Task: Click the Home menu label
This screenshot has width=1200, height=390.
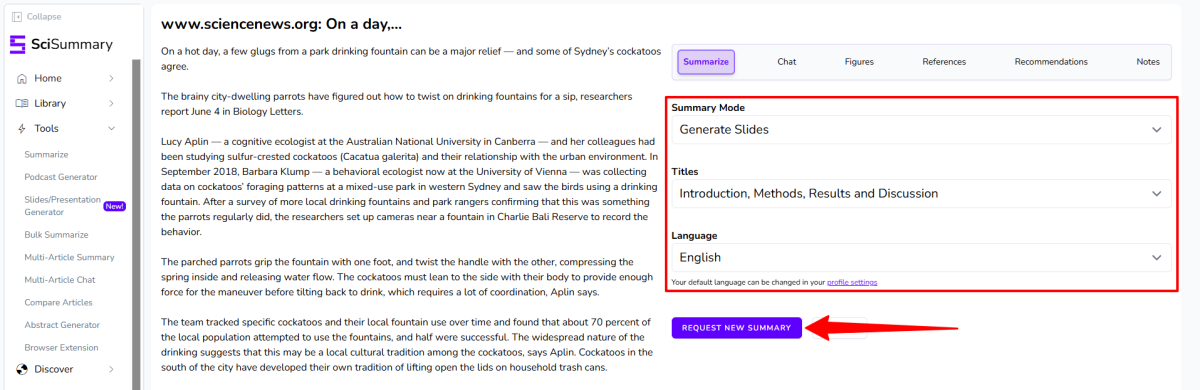Action: tap(48, 78)
